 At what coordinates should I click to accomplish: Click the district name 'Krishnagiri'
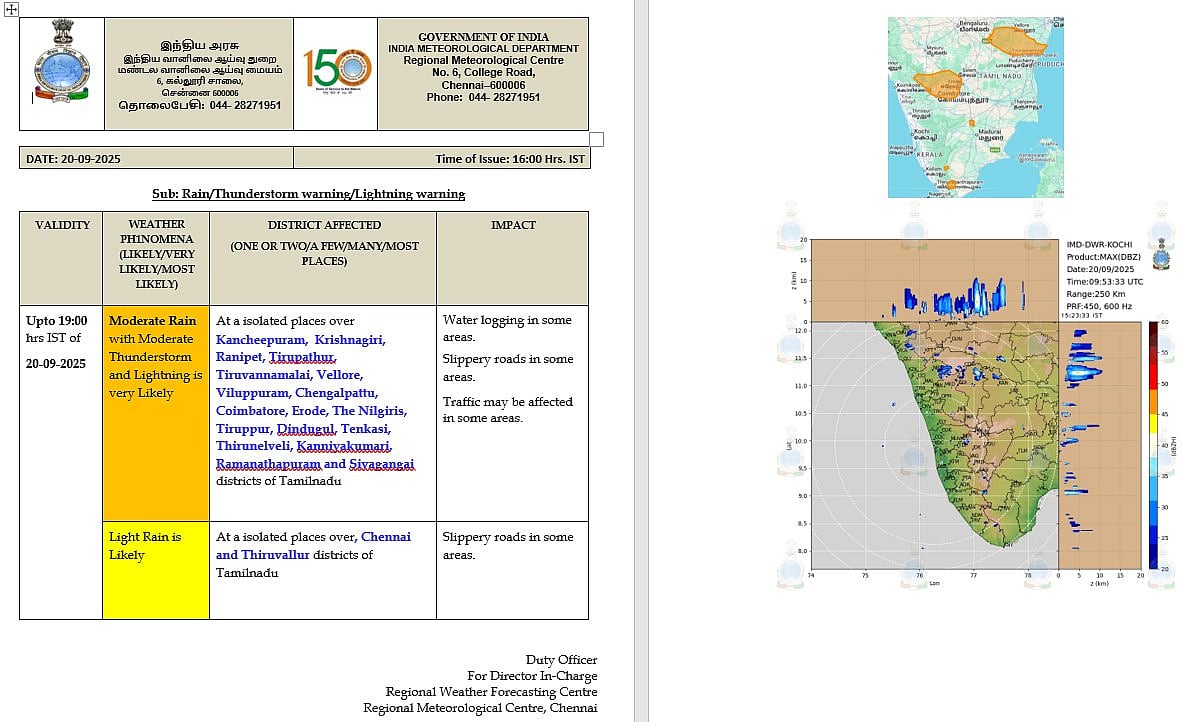pyautogui.click(x=350, y=340)
